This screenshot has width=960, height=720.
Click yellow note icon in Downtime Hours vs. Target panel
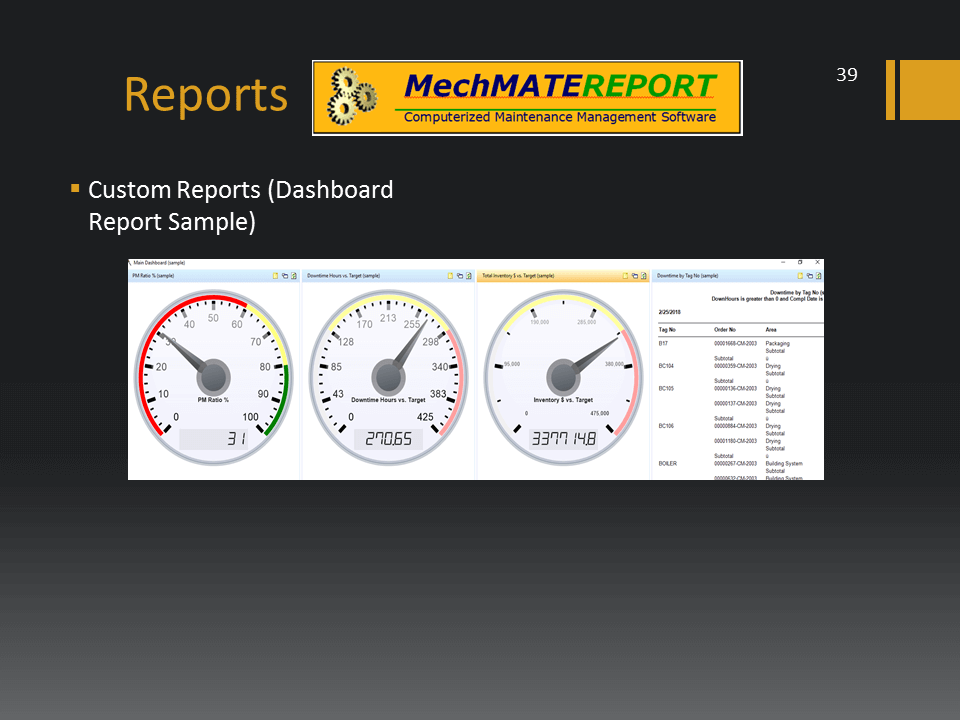coord(451,276)
